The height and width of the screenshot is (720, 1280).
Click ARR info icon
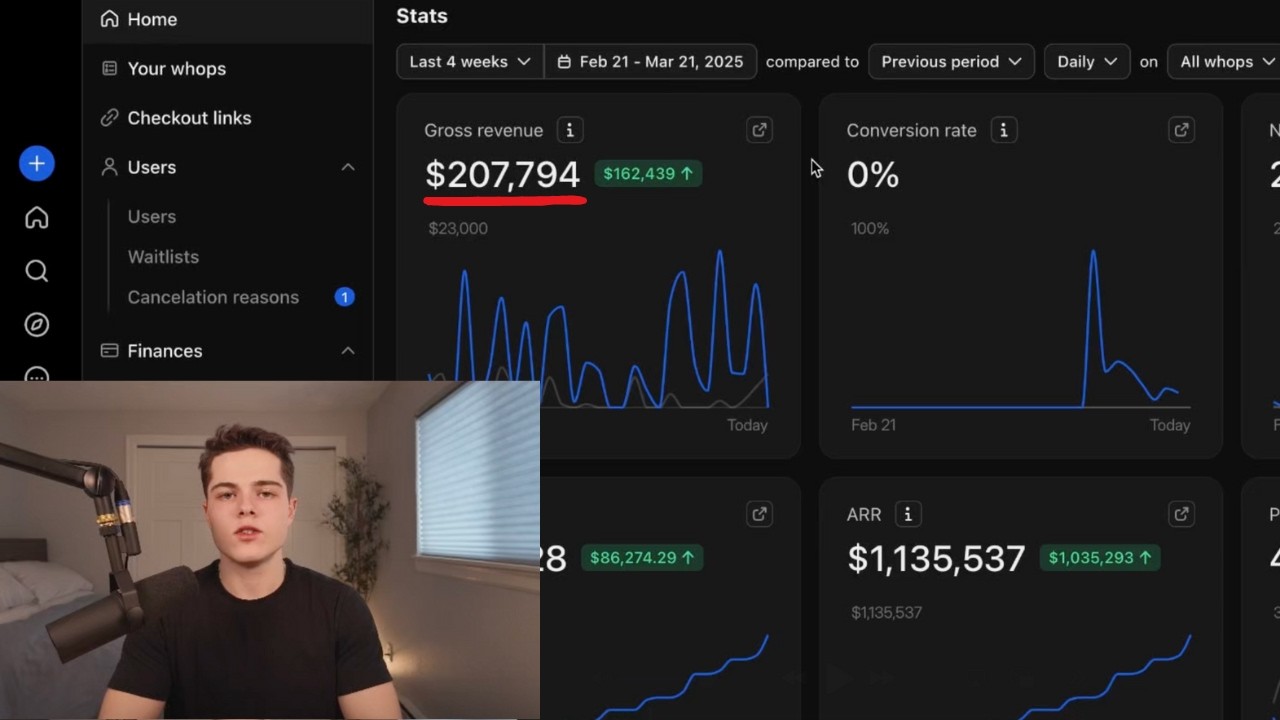pyautogui.click(x=908, y=514)
